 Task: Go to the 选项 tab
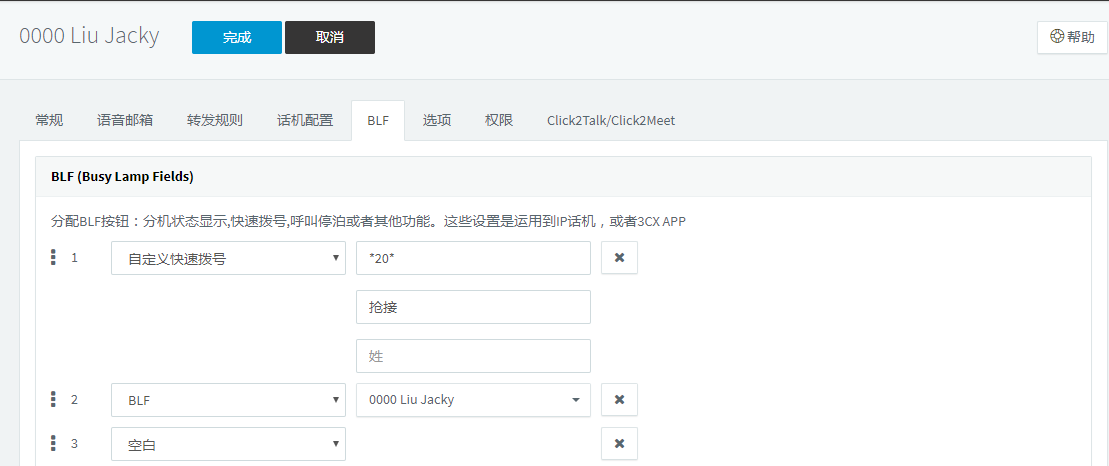point(437,120)
